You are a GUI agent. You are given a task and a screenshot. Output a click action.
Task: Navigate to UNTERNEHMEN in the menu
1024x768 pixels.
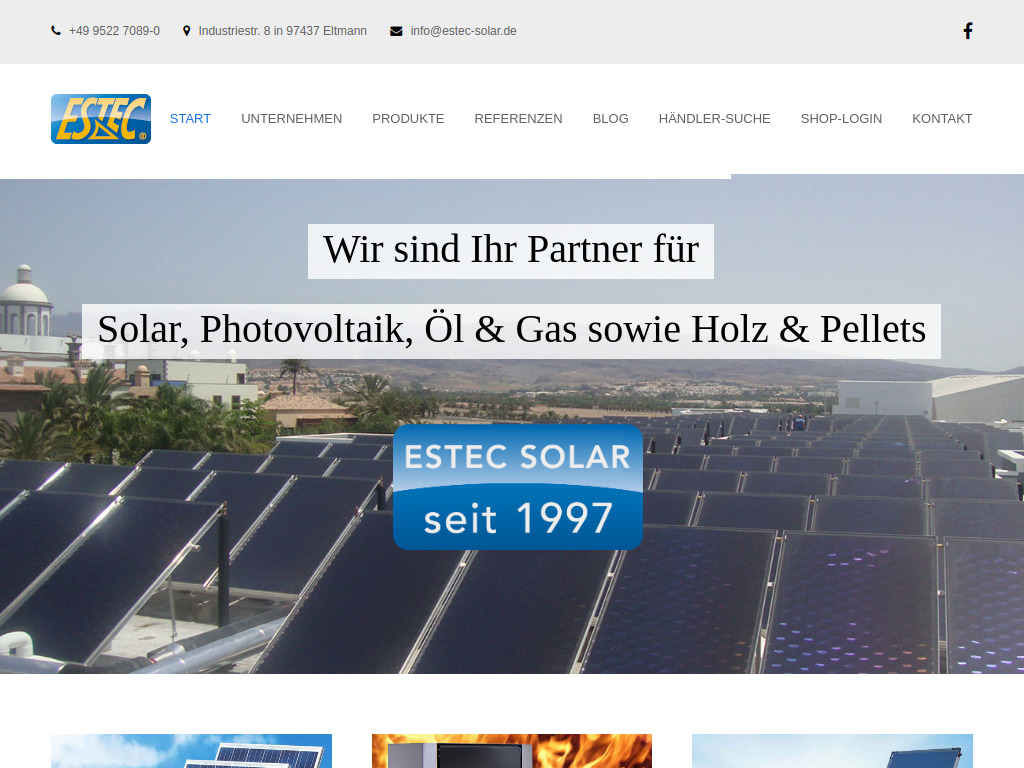(291, 118)
